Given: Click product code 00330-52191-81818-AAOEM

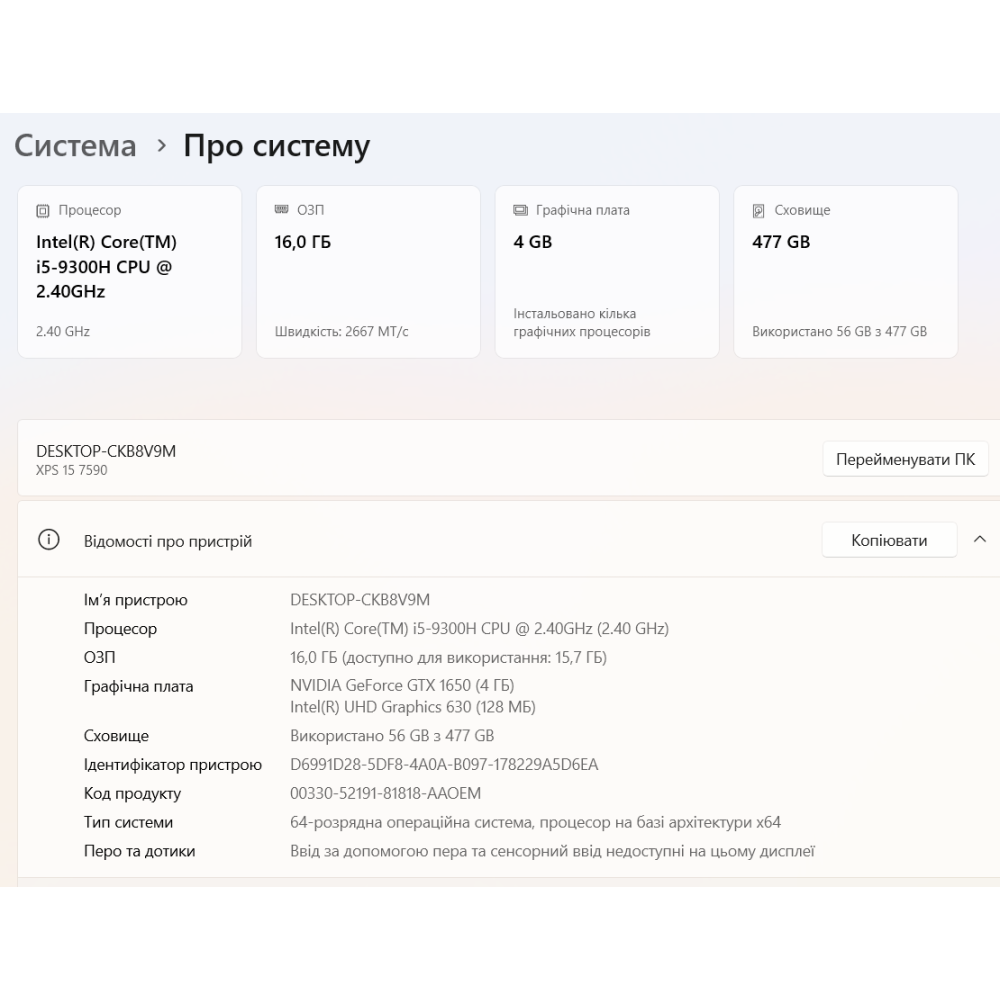Looking at the screenshot, I should (385, 793).
